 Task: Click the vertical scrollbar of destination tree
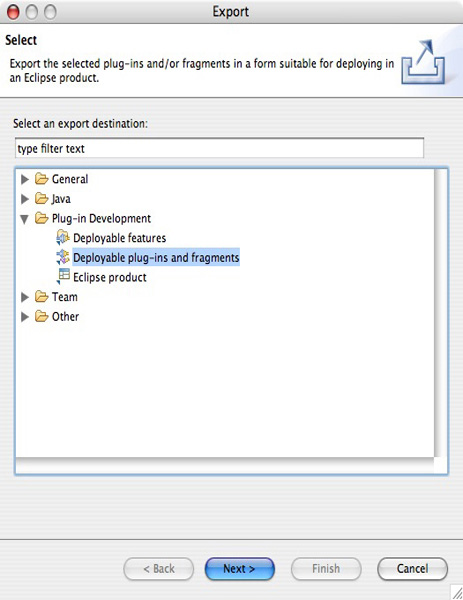(x=441, y=313)
